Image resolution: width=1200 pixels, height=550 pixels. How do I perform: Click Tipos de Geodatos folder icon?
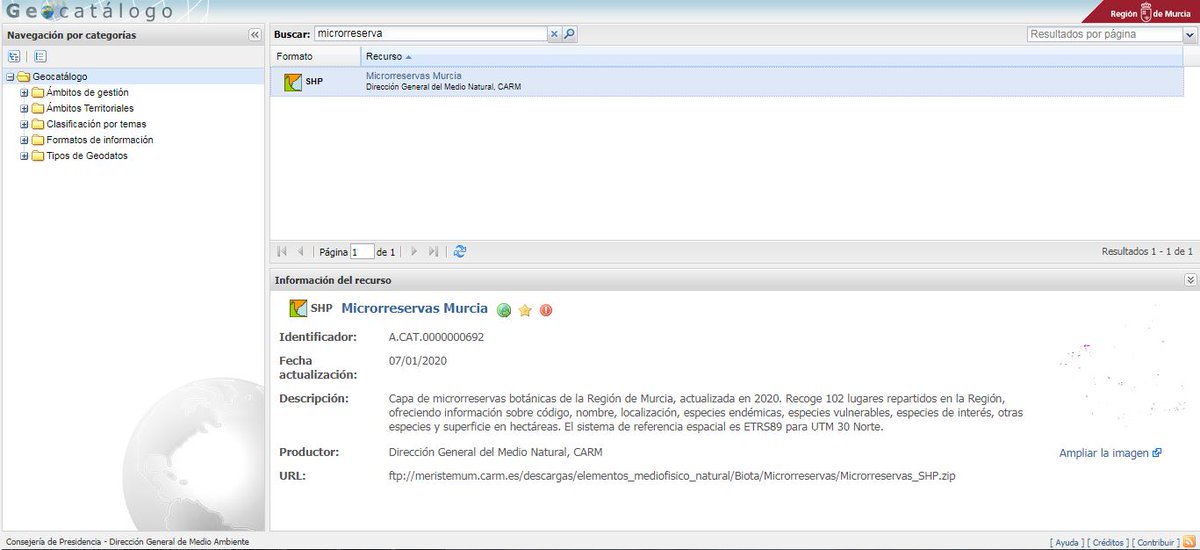[x=38, y=156]
